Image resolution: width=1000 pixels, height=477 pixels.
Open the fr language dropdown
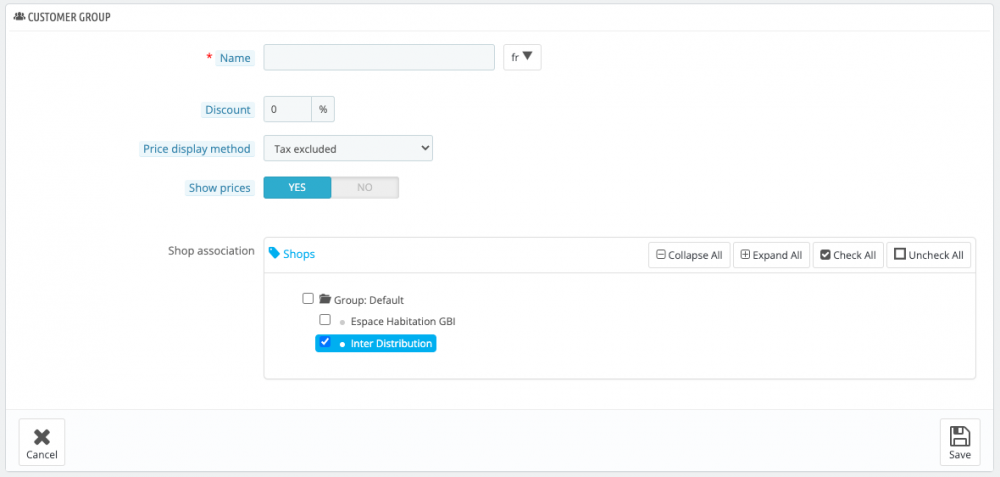coord(521,58)
